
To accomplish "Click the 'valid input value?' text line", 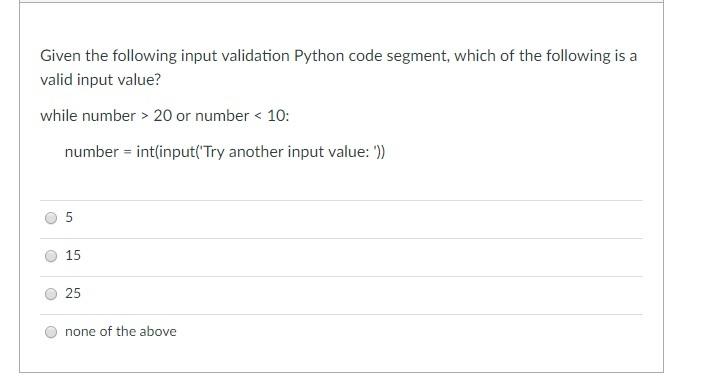I will point(100,80).
